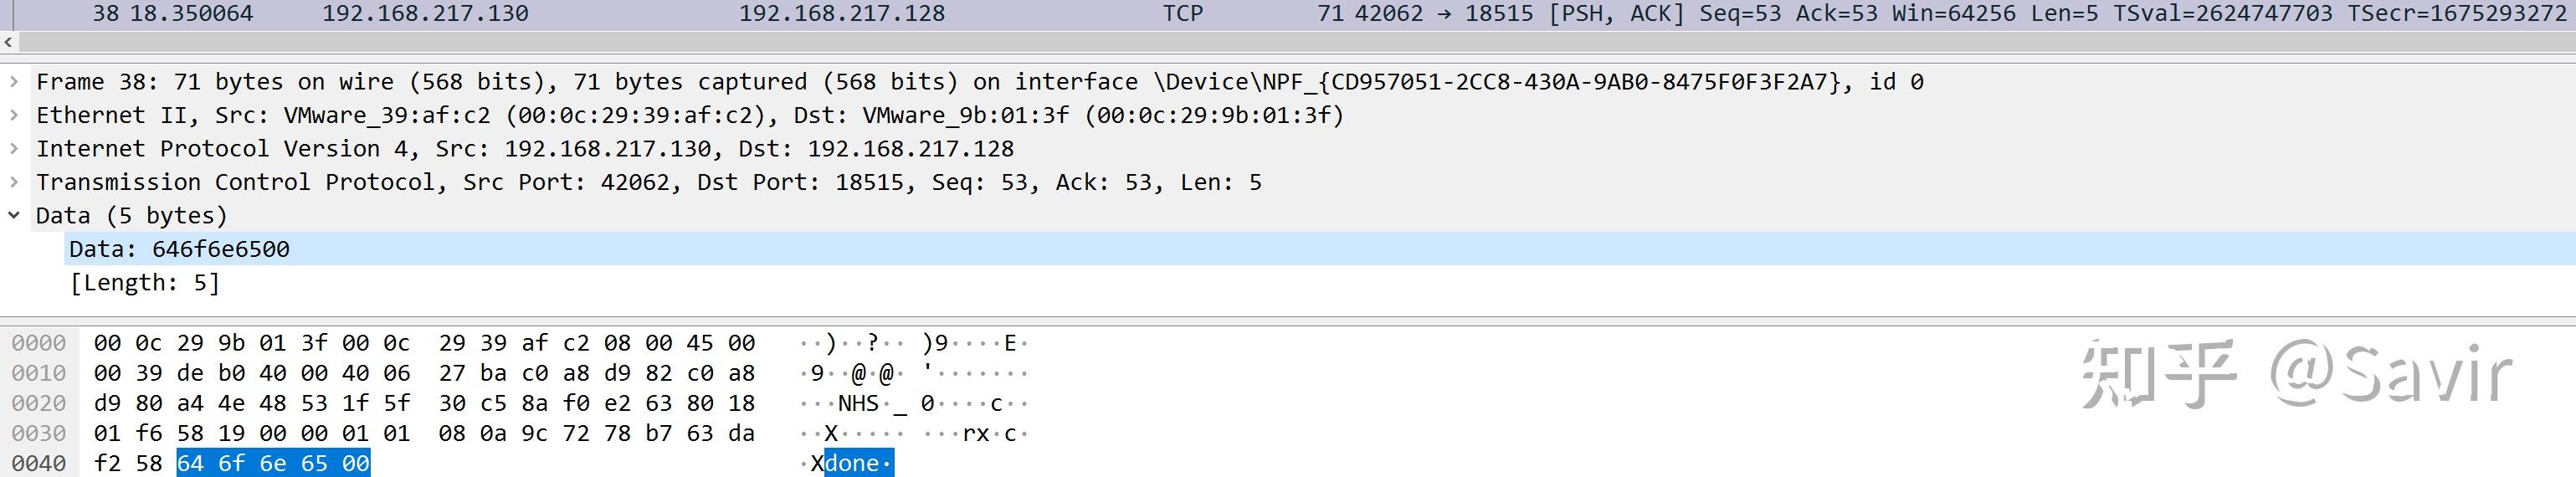Click the hex offset 0040 row label
Image resolution: width=2576 pixels, height=477 pixels.
[39, 463]
